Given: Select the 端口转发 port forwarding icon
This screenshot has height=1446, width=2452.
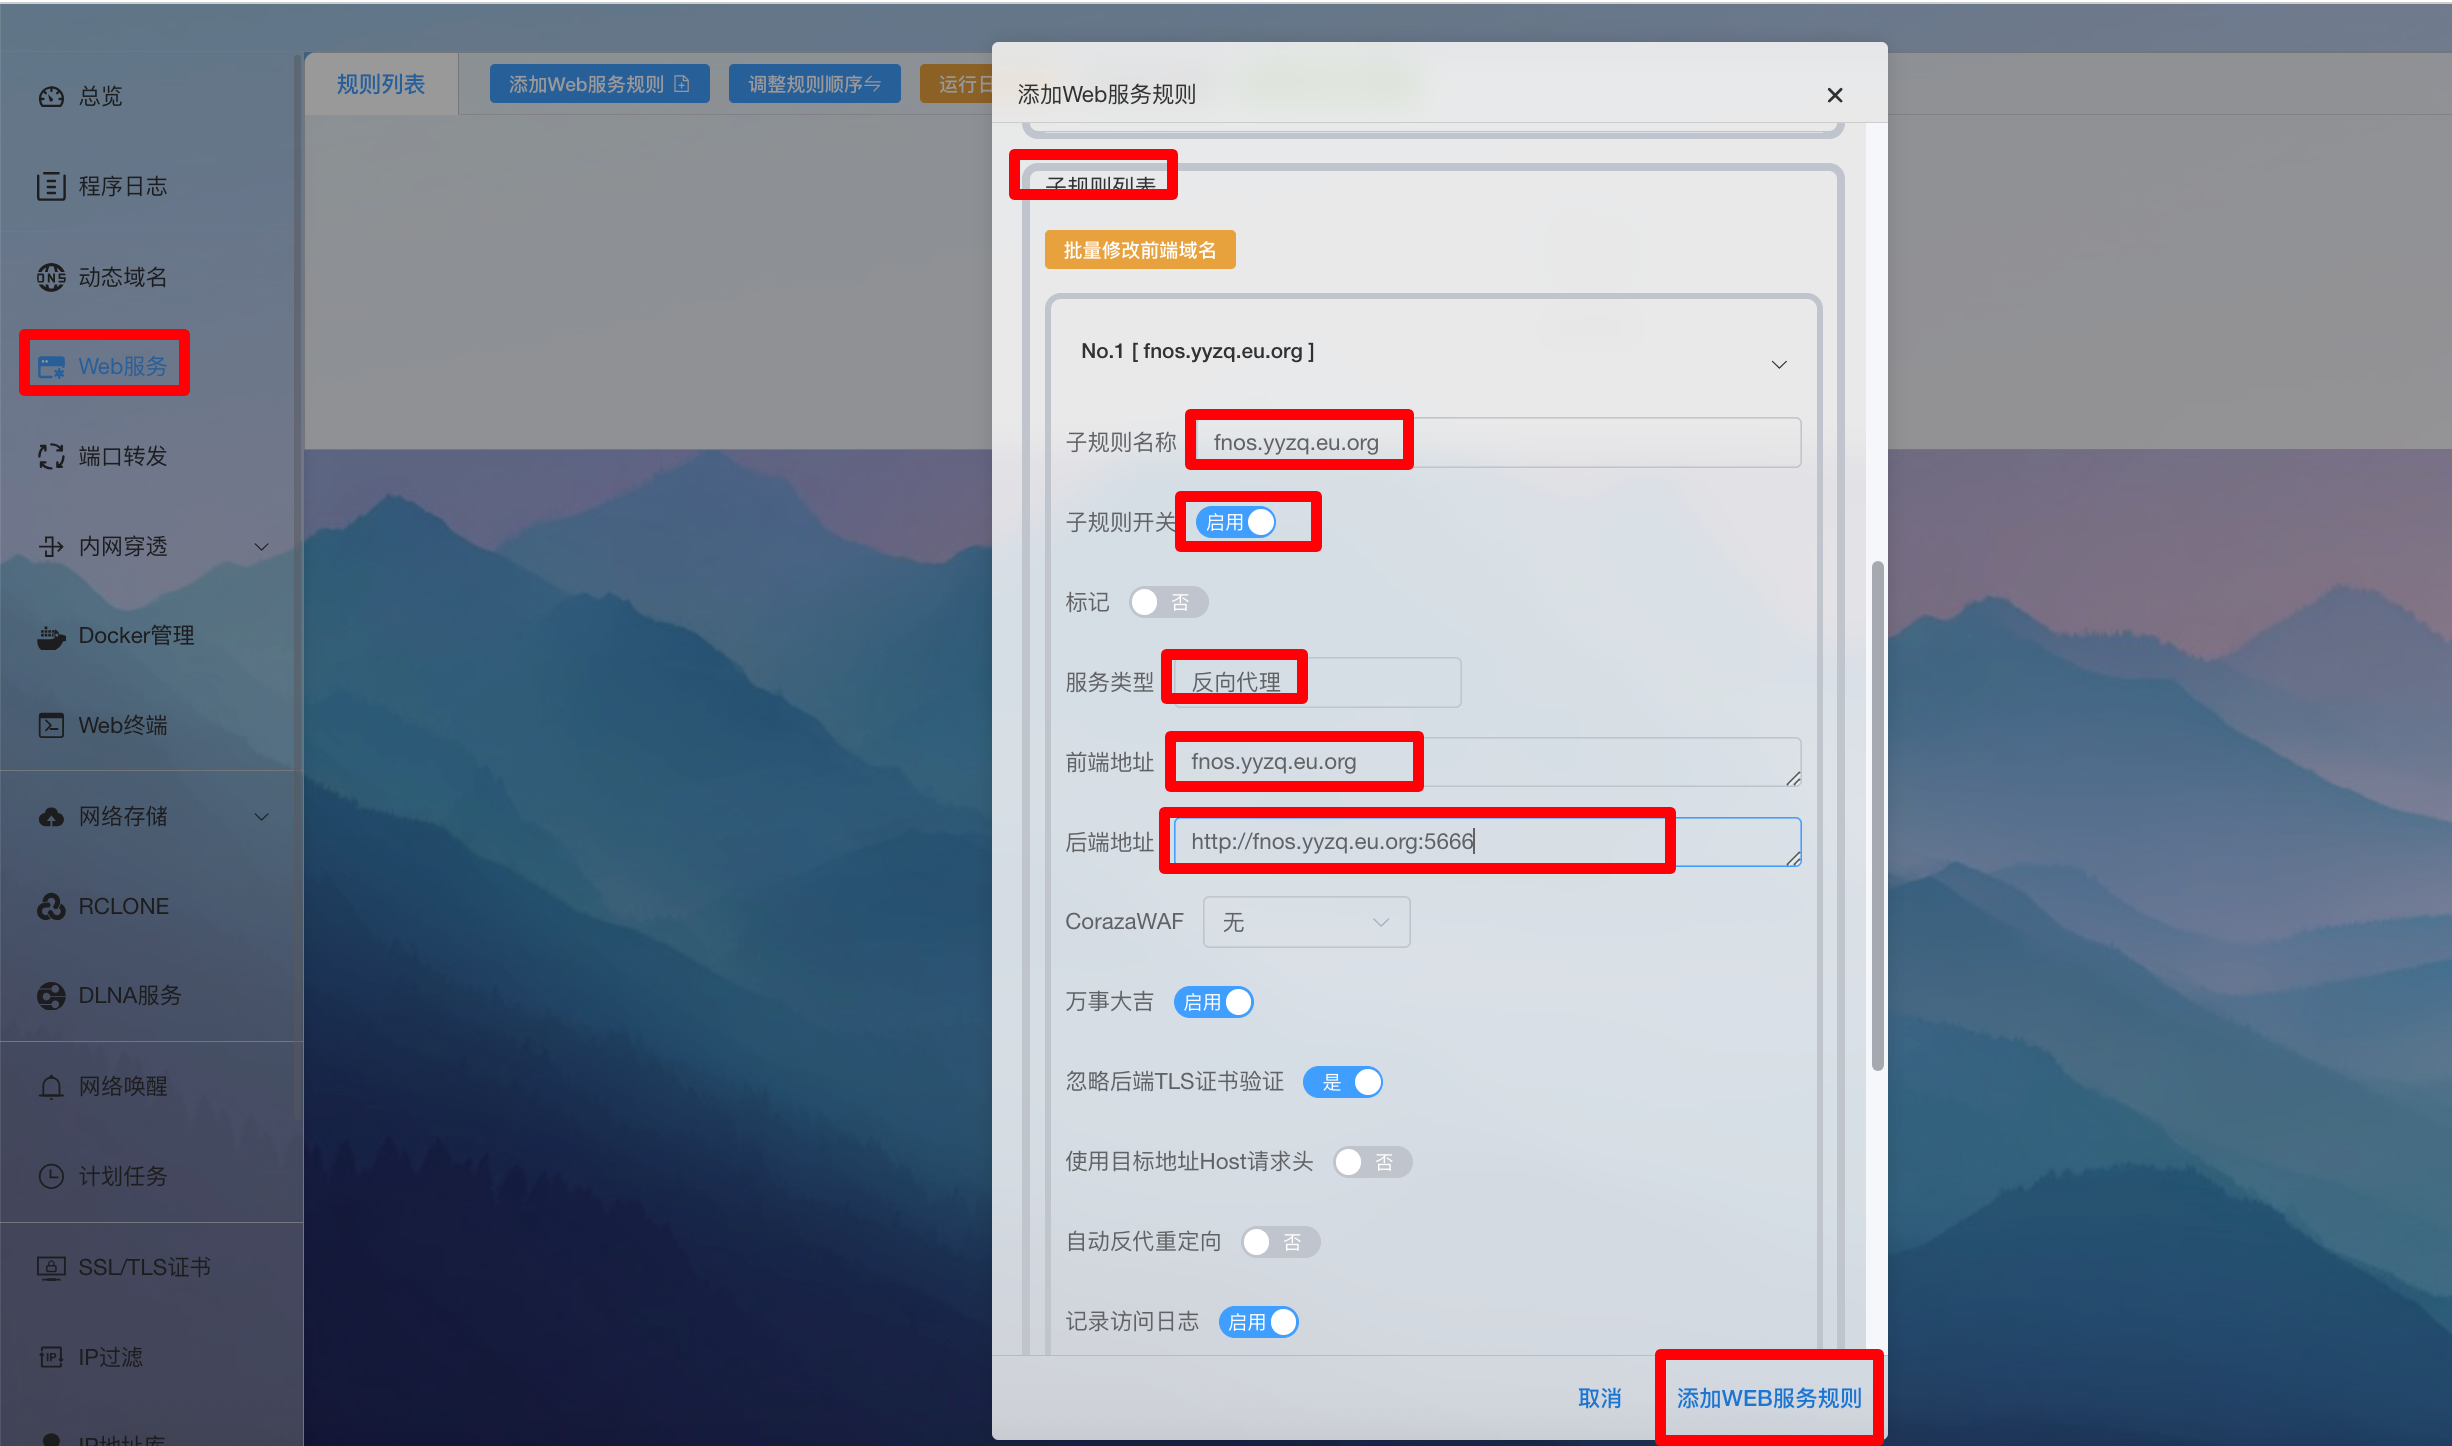Looking at the screenshot, I should point(51,456).
